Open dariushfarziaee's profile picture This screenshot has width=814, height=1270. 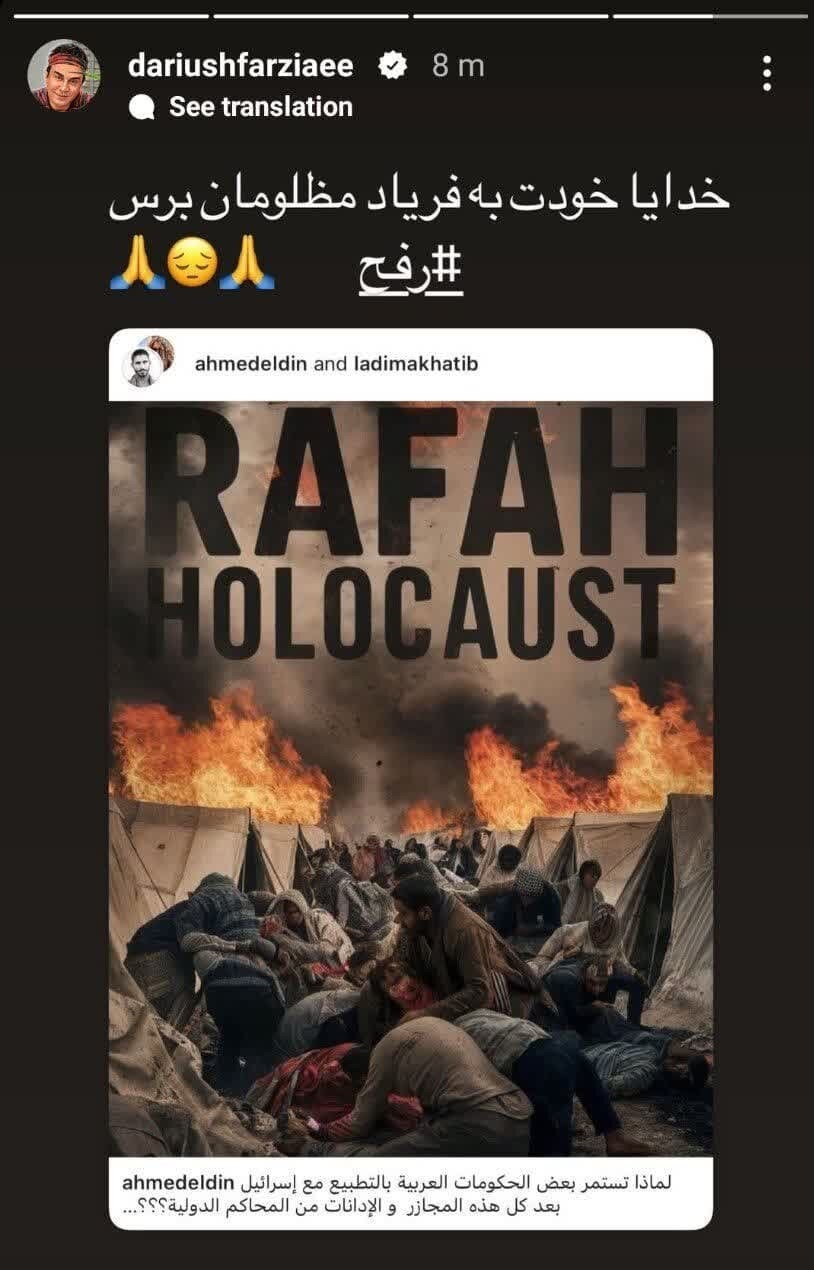click(63, 76)
